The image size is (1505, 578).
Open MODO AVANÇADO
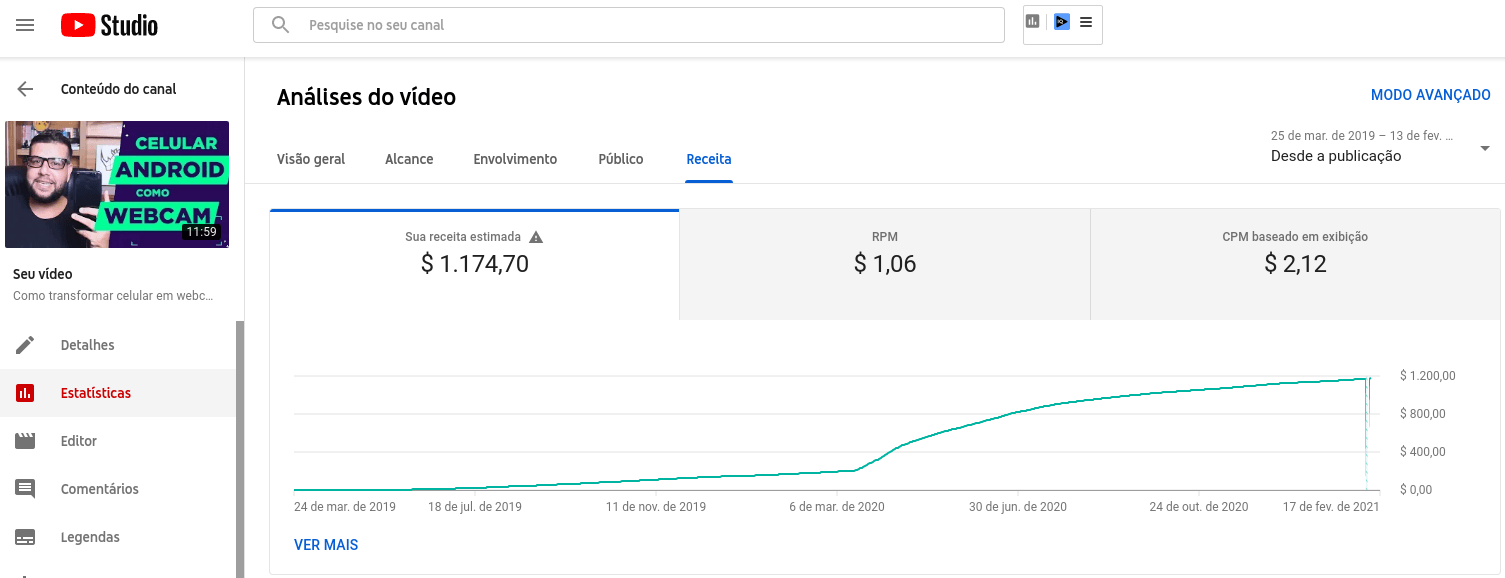tap(1430, 95)
